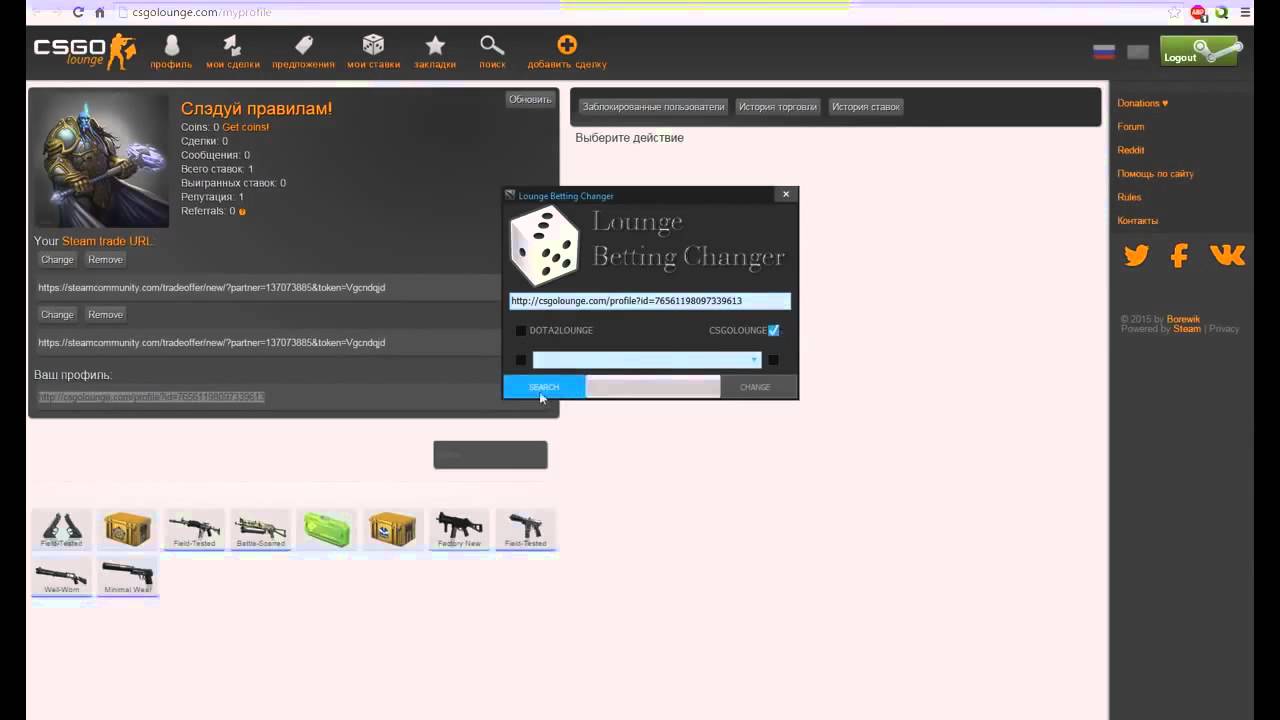Click the Get coins! link
1280x720 pixels.
point(245,127)
